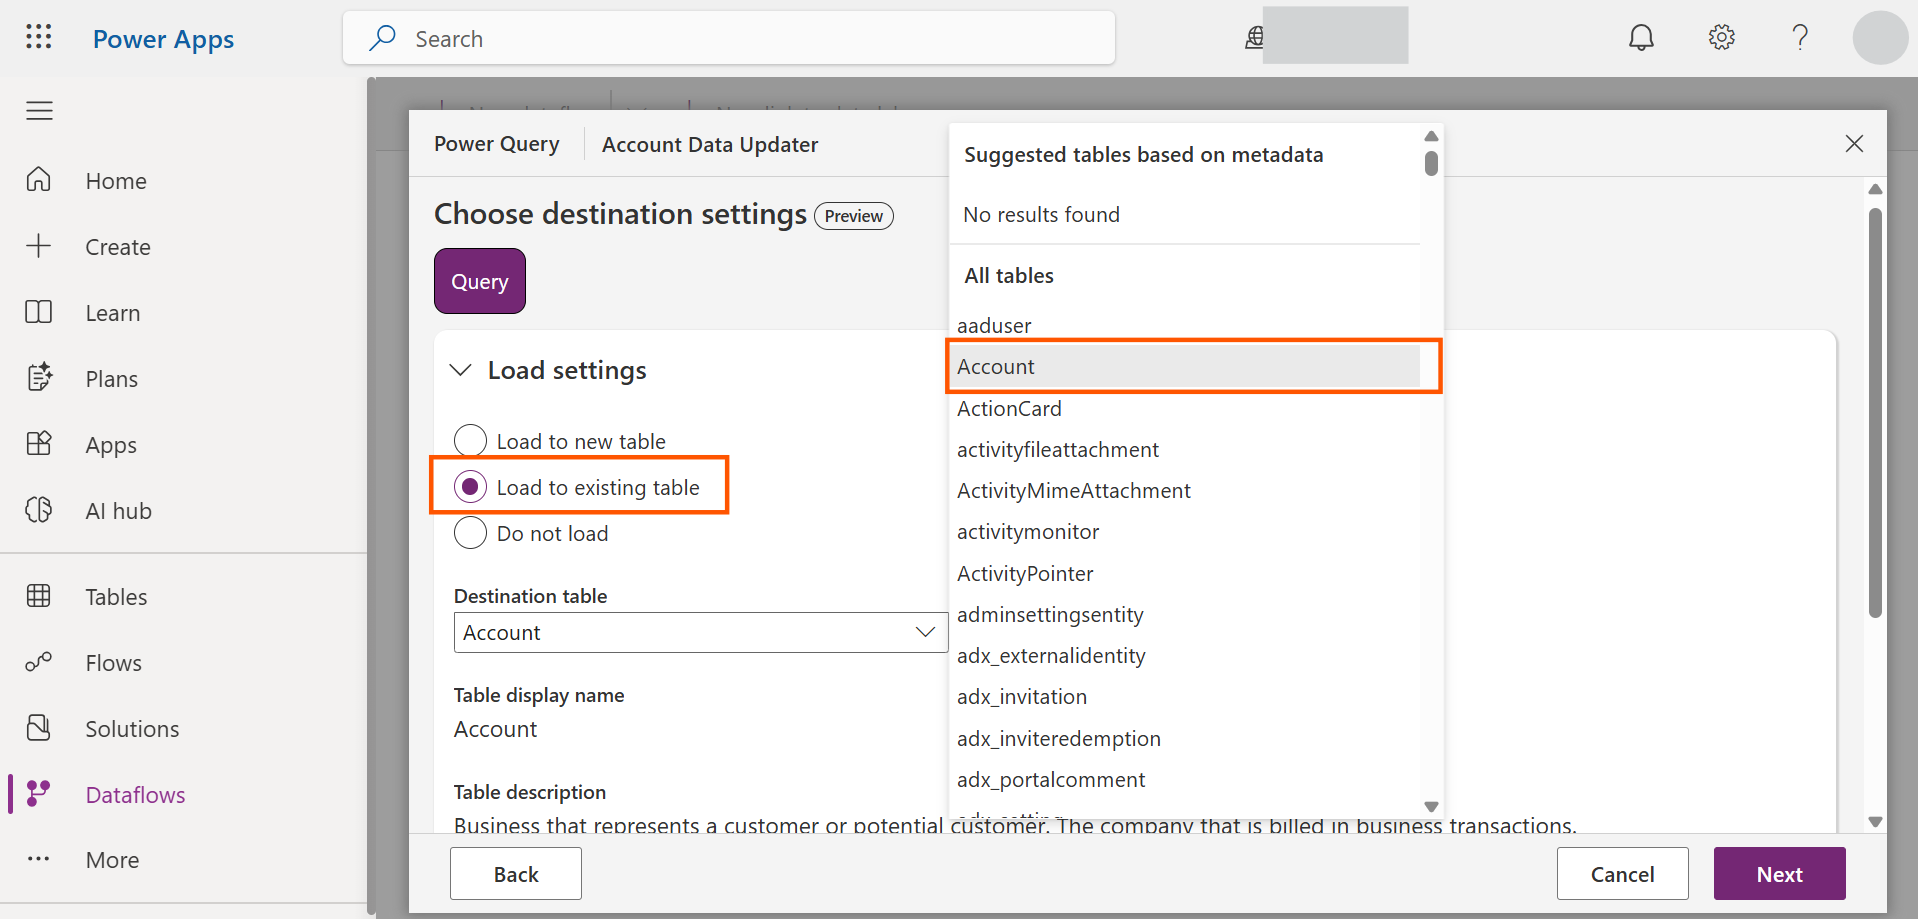Screen dimensions: 1918x919
Task: Click the Flows icon in sidebar
Action: [39, 662]
